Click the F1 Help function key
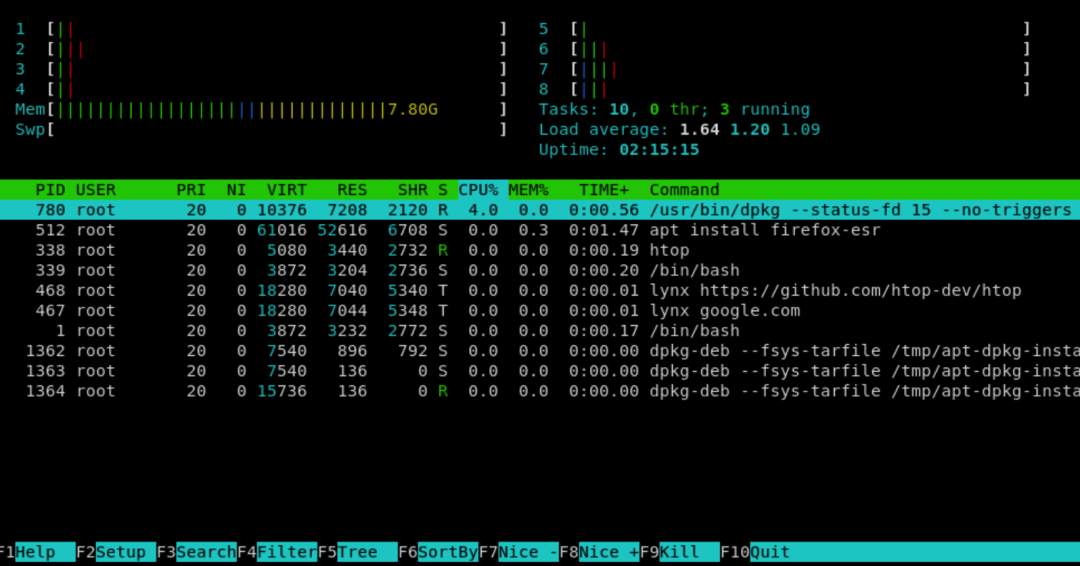This screenshot has height=566, width=1080. [38, 552]
